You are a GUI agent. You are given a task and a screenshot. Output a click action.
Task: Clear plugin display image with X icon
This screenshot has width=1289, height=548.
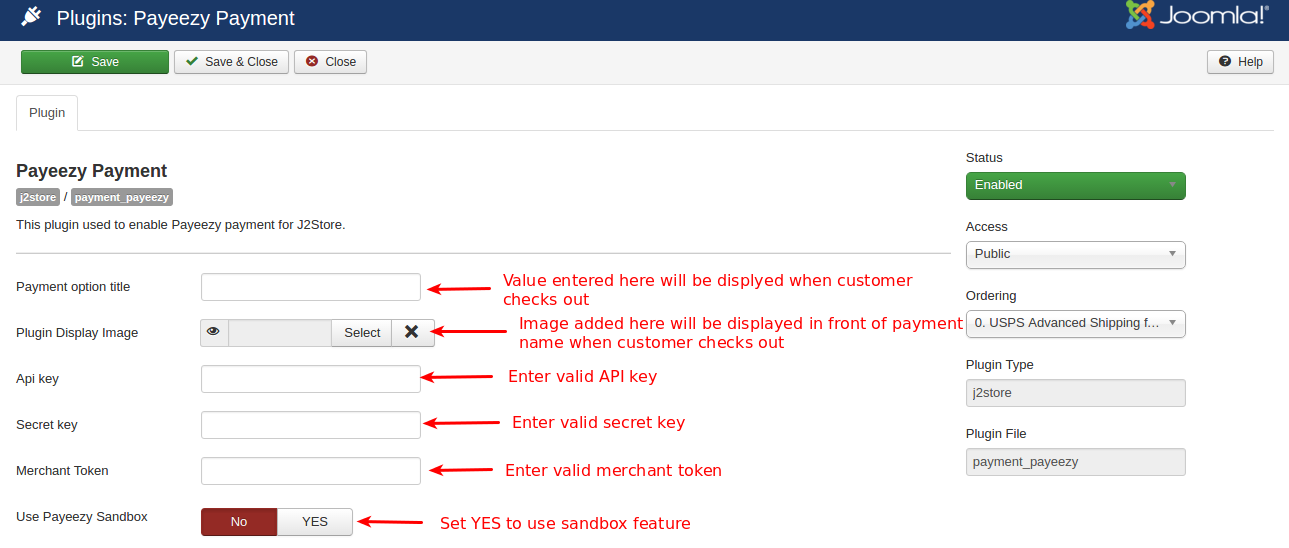[x=412, y=333]
